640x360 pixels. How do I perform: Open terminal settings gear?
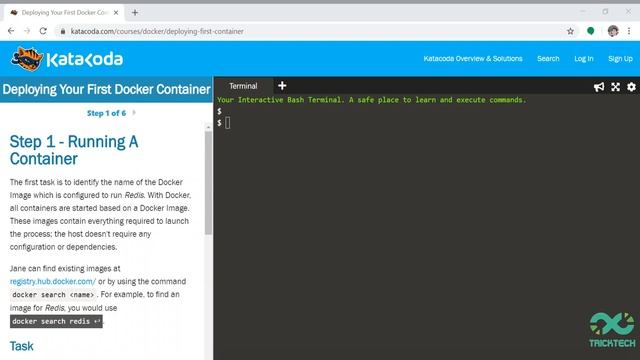[x=631, y=87]
